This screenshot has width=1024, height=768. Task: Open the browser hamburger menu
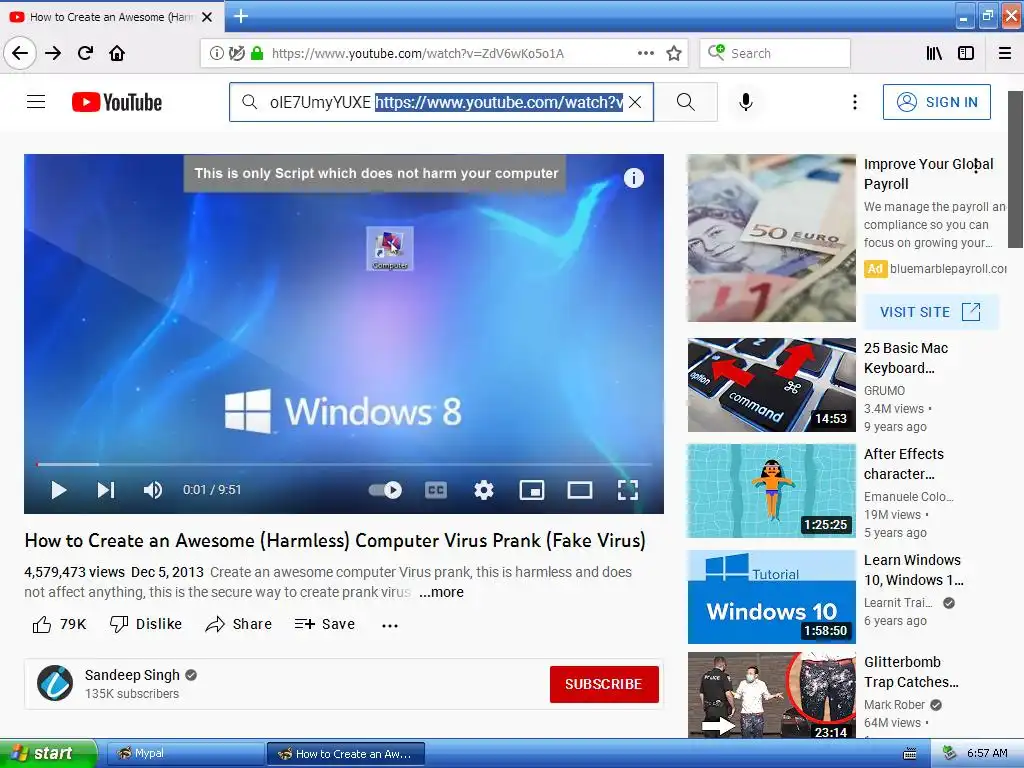click(1005, 53)
